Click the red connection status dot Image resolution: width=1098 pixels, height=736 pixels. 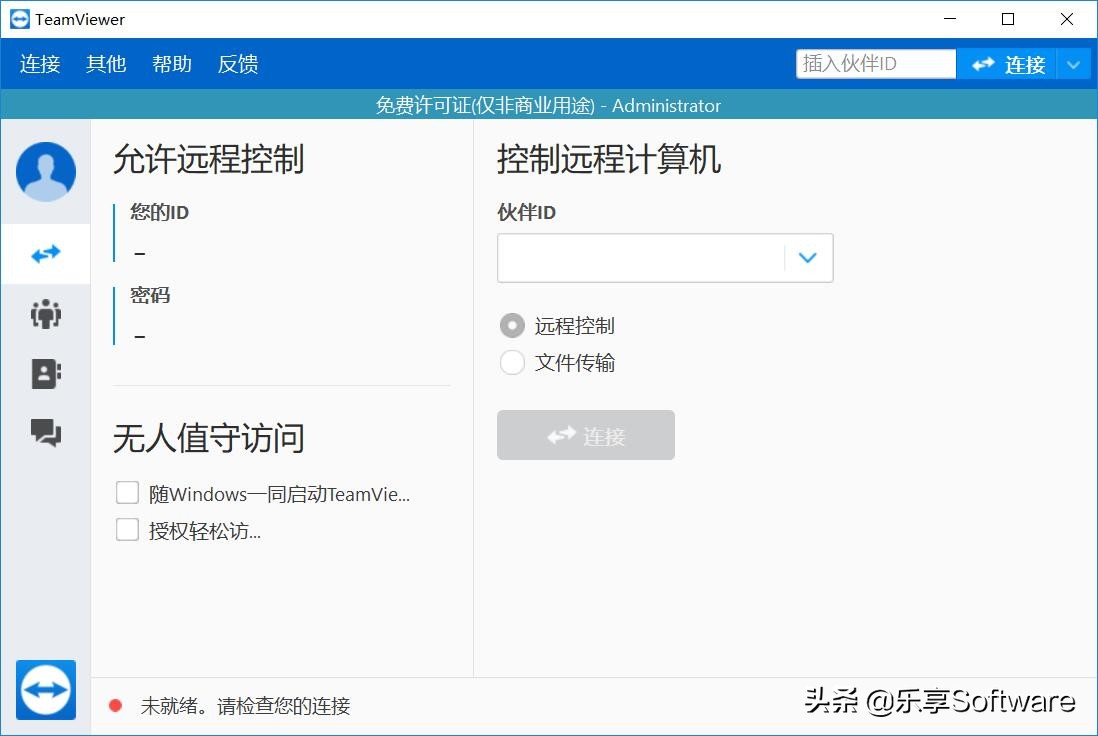click(114, 706)
